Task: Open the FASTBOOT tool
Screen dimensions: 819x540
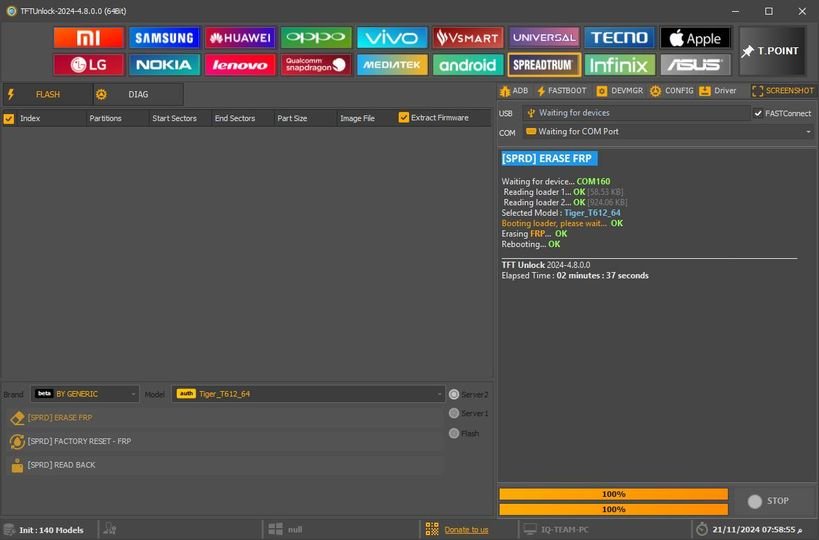Action: [561, 91]
